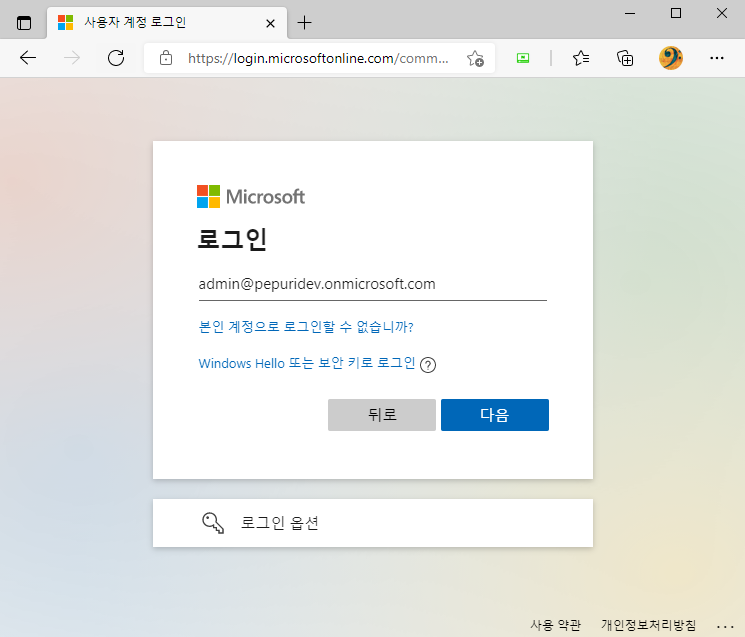
Task: Close the 사용자 계정 로그인 tab
Action: coord(270,23)
